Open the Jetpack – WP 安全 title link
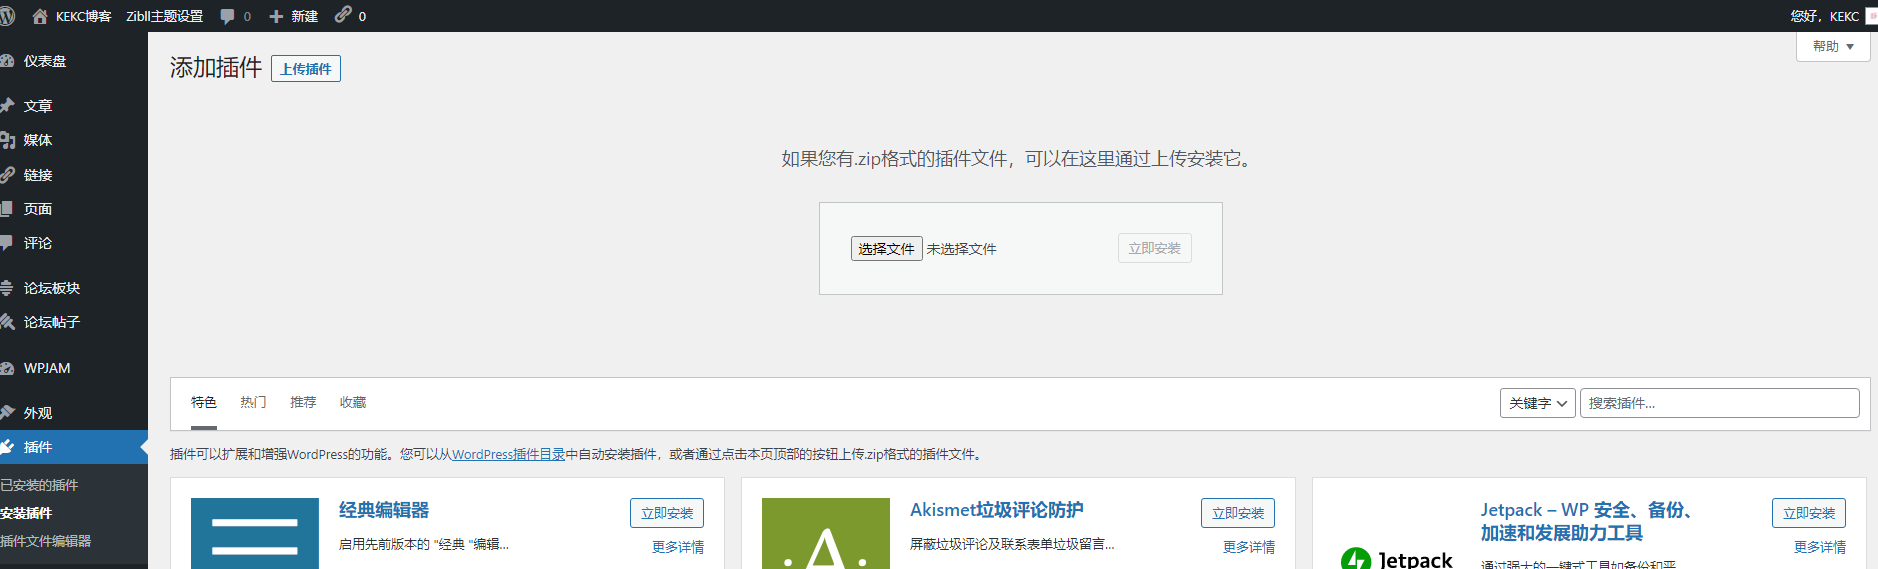1878x569 pixels. pos(1587,521)
